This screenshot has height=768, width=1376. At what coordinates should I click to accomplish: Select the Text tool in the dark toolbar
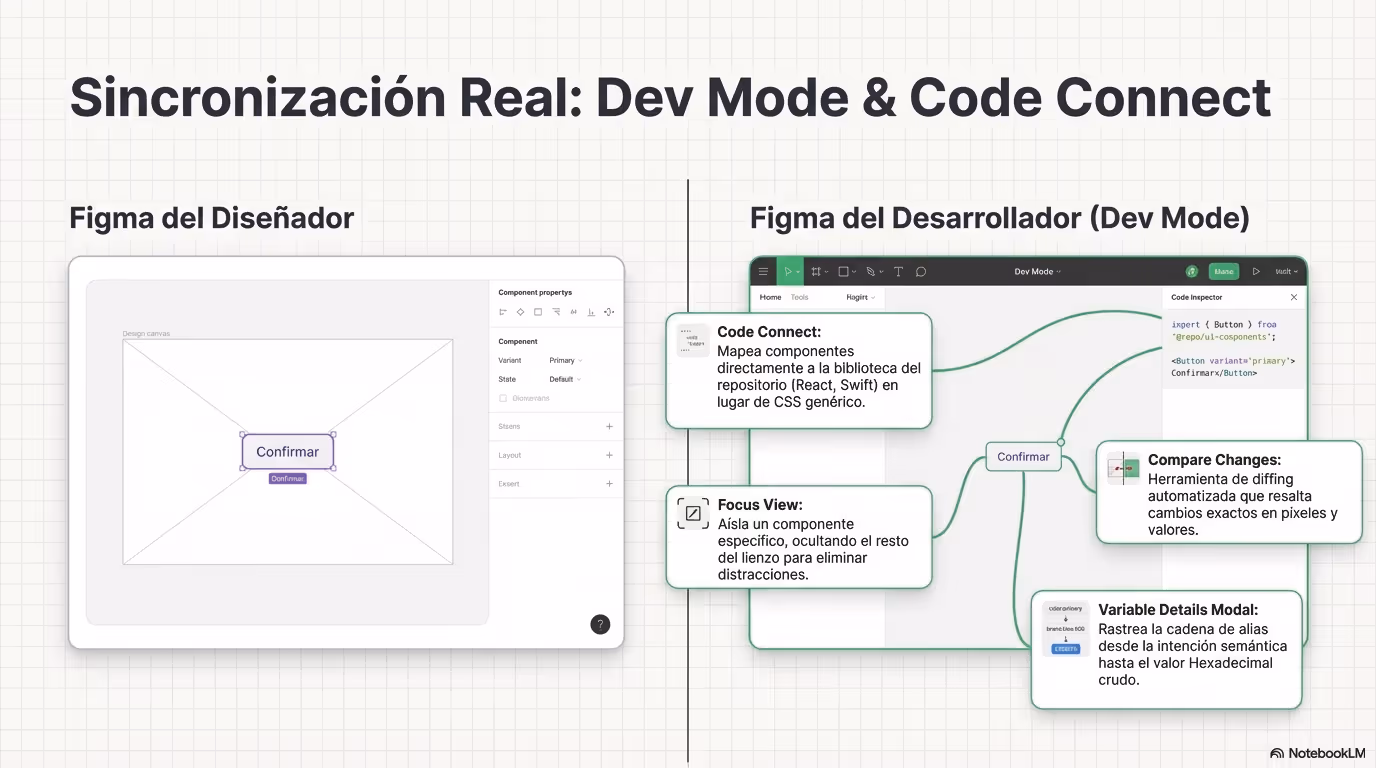[898, 271]
